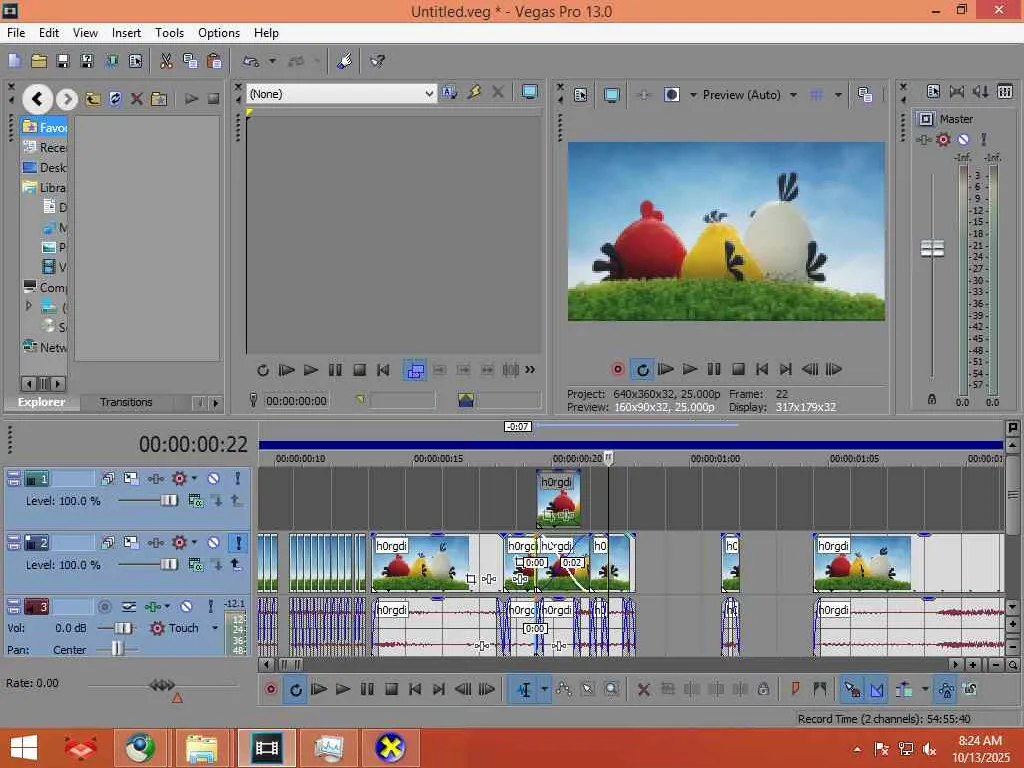The width and height of the screenshot is (1024, 768).
Task: Toggle solo on video track 2
Action: pos(238,543)
